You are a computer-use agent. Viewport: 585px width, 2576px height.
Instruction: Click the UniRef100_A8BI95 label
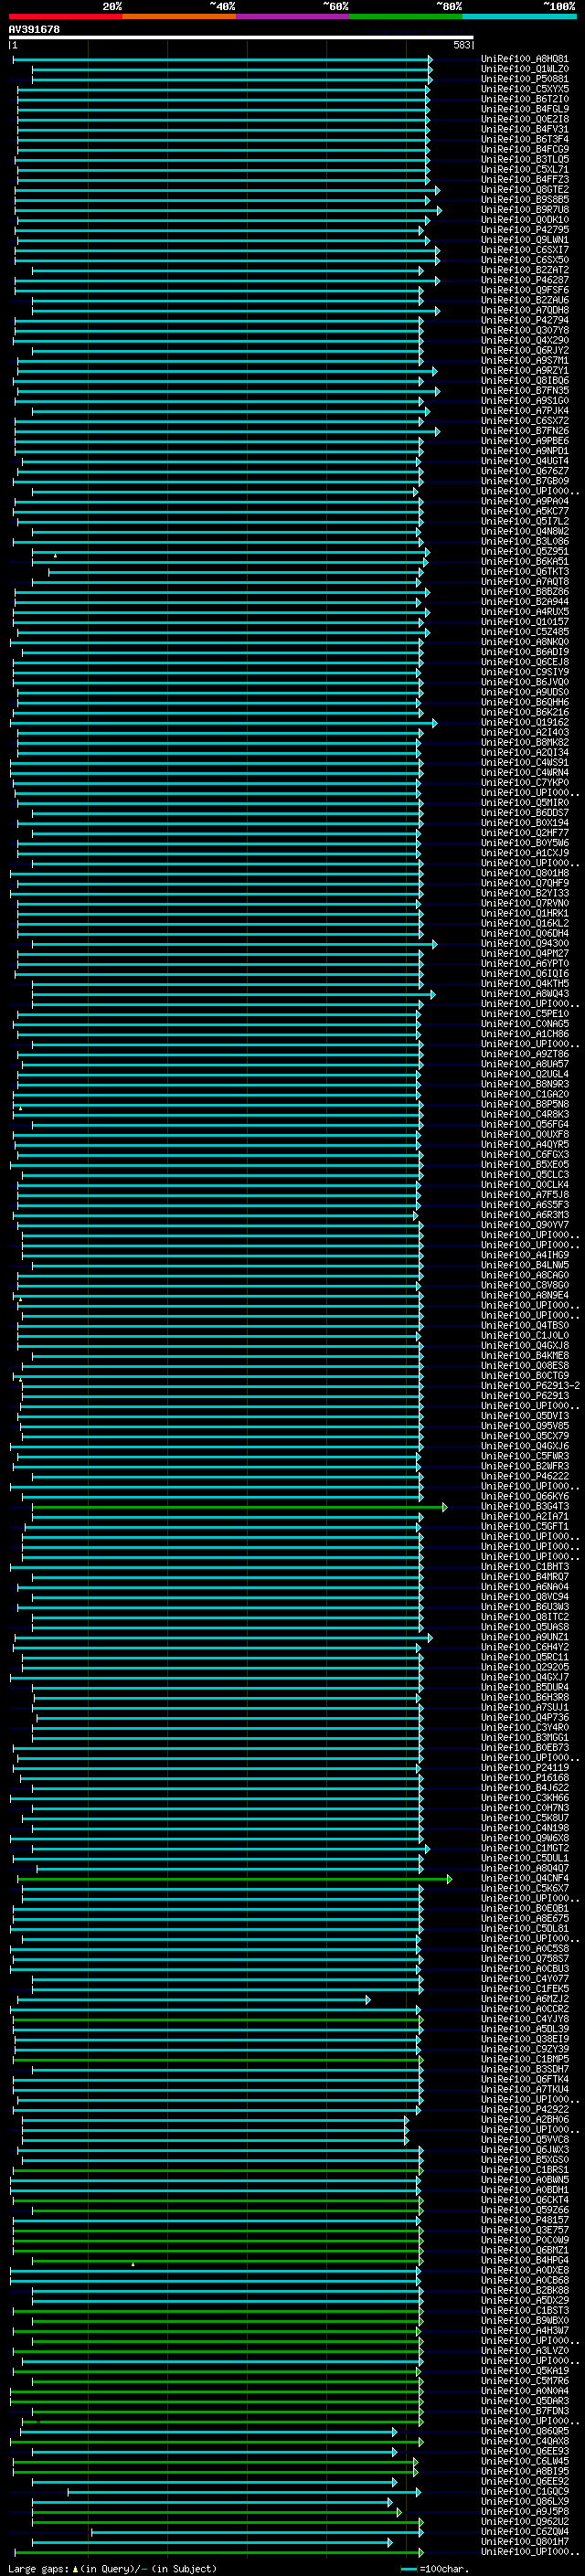[524, 2471]
